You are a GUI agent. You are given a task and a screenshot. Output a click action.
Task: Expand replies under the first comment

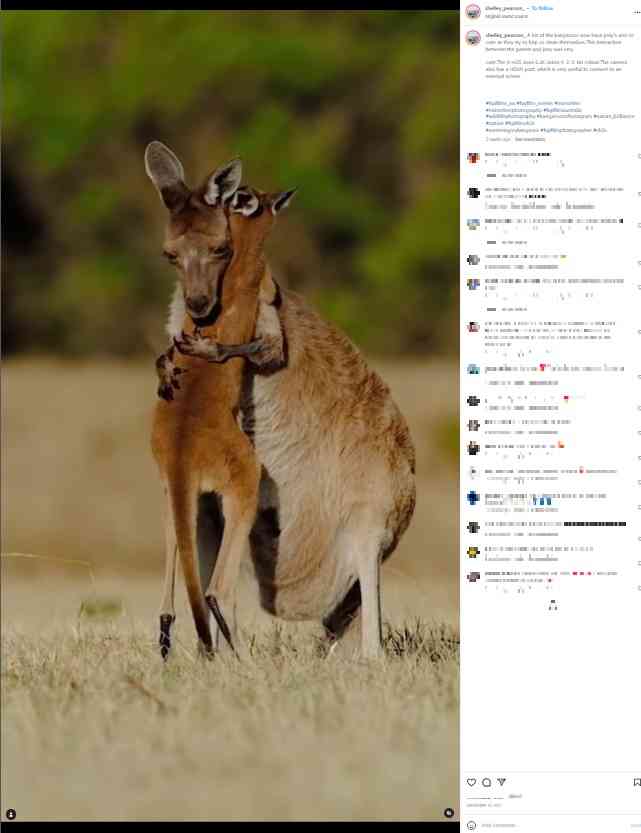point(508,175)
